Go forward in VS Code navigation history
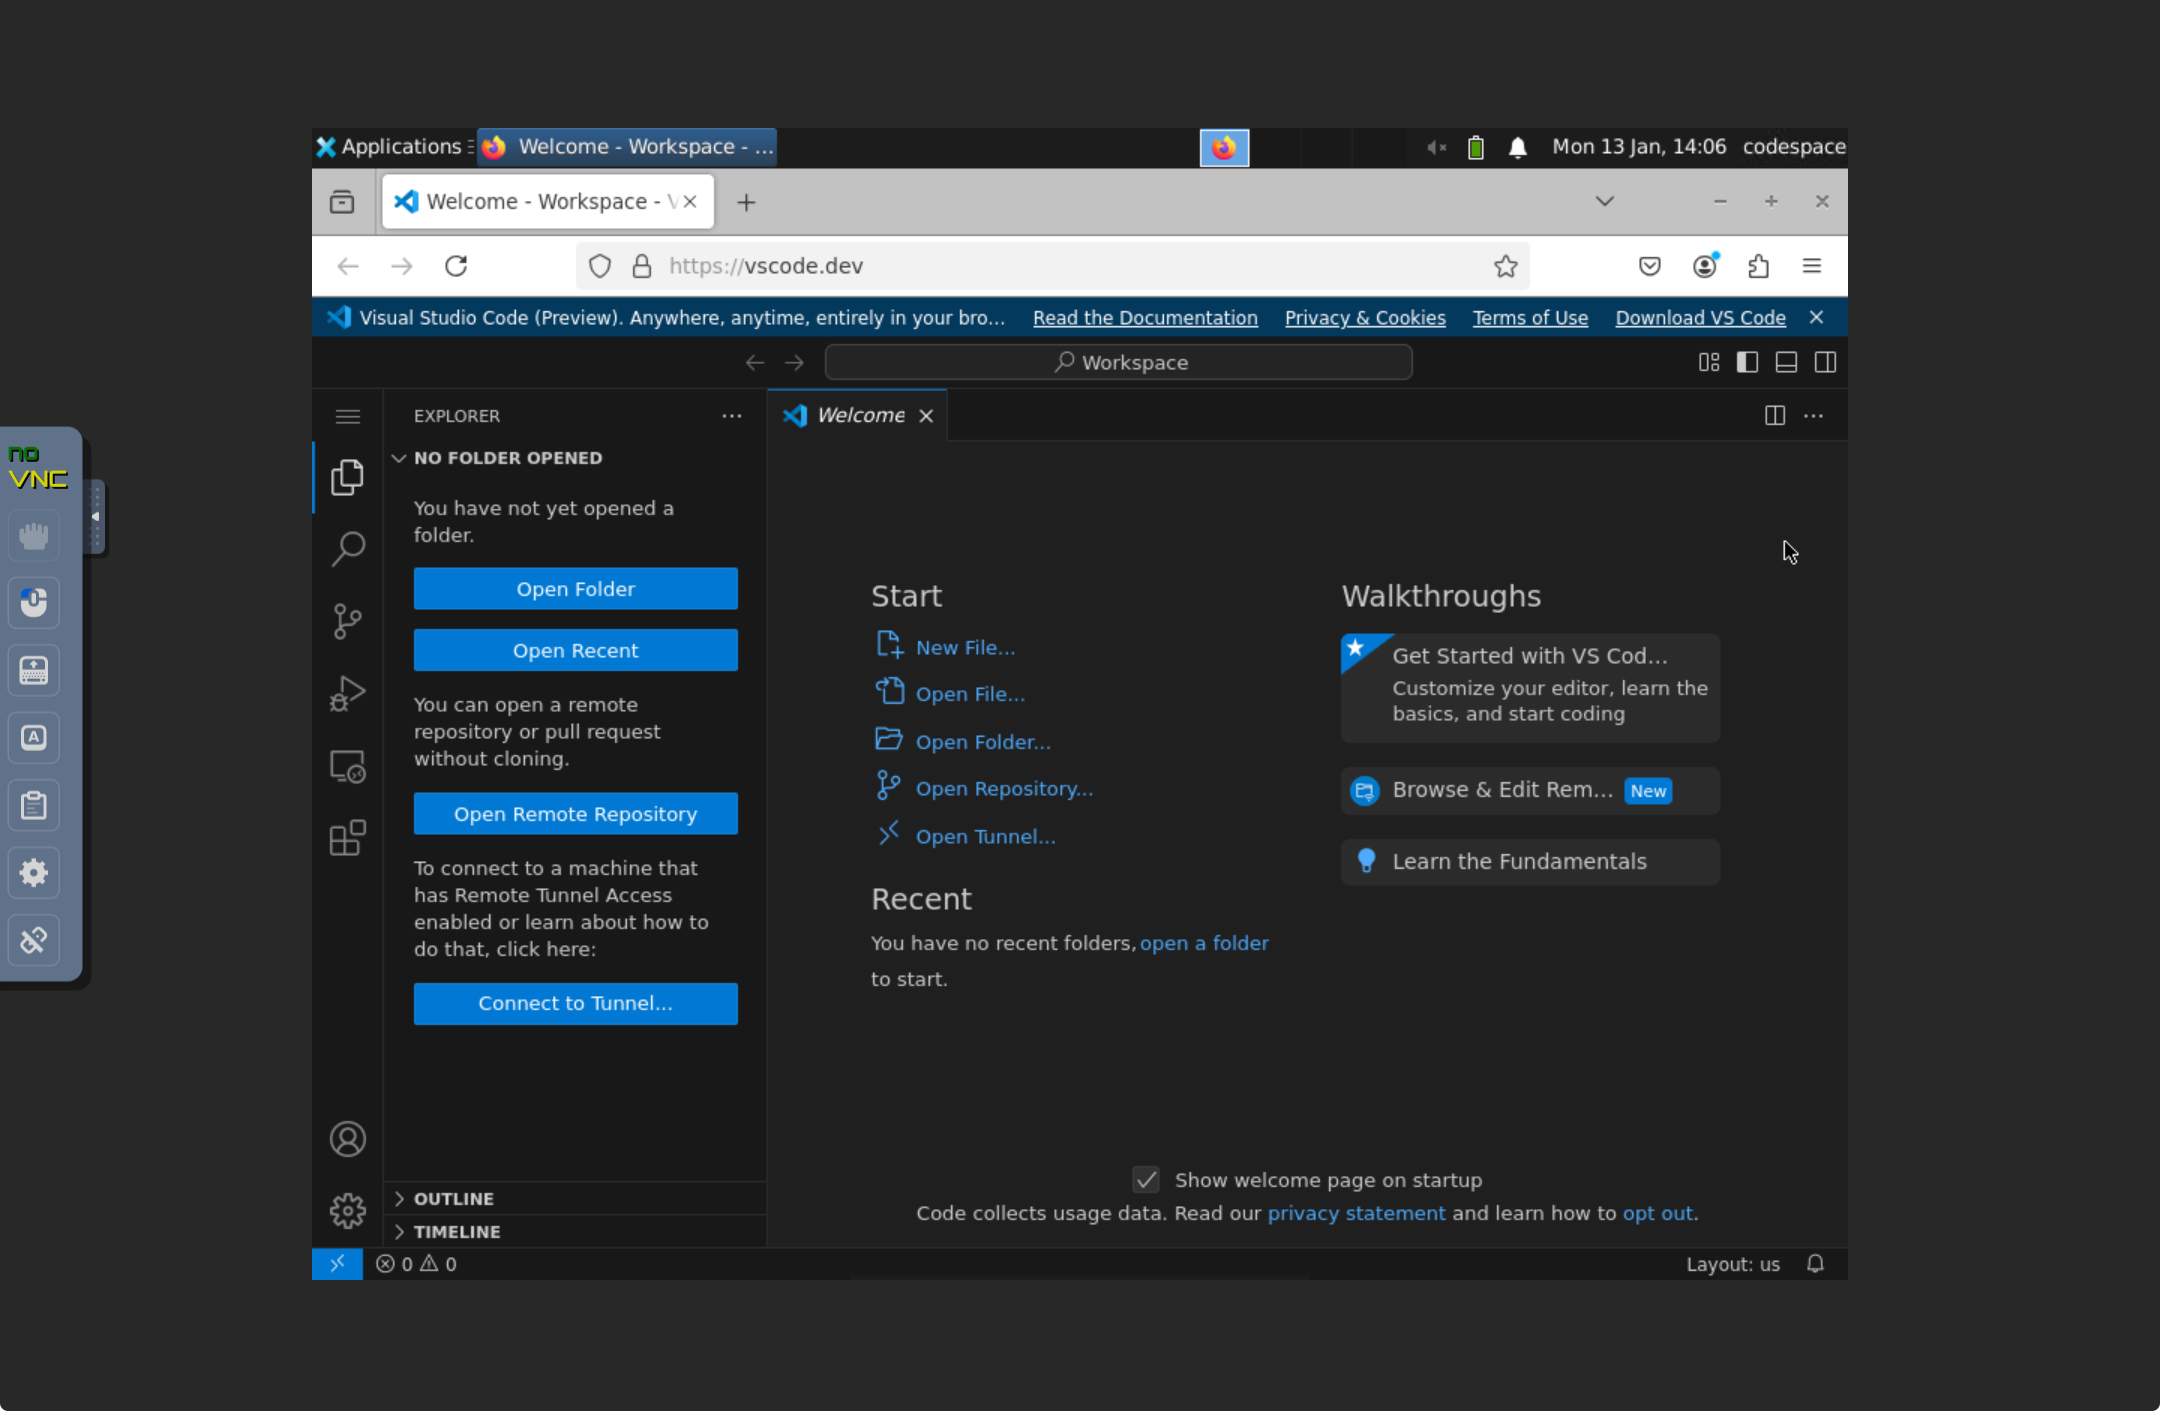The image size is (2160, 1411). pos(794,362)
